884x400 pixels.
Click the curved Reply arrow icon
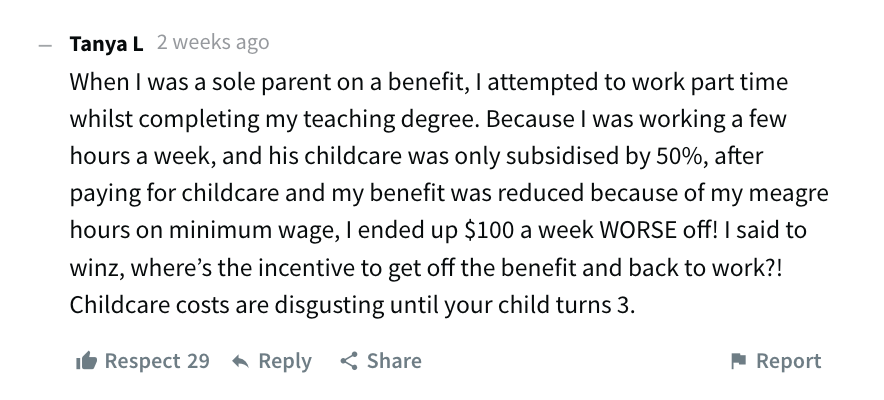point(240,361)
